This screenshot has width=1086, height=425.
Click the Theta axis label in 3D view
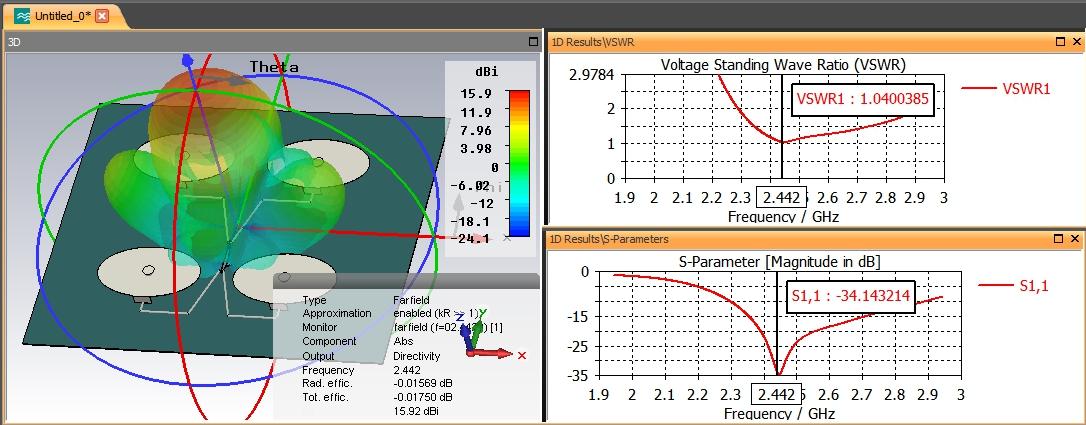tap(274, 67)
